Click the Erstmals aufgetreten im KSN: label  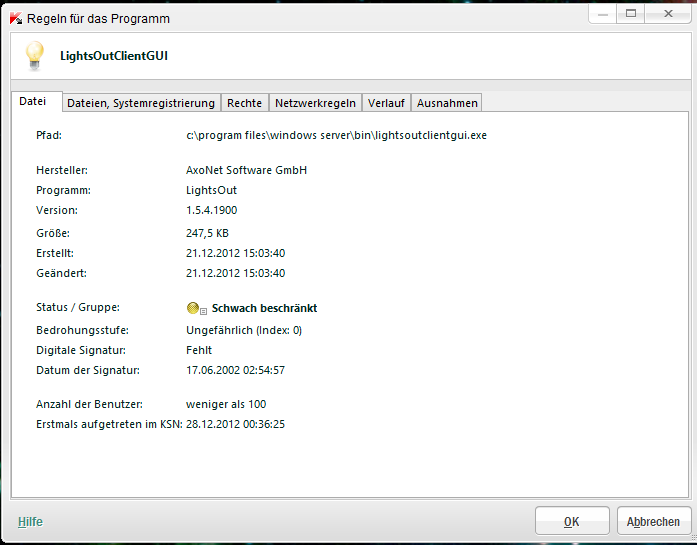tap(109, 425)
